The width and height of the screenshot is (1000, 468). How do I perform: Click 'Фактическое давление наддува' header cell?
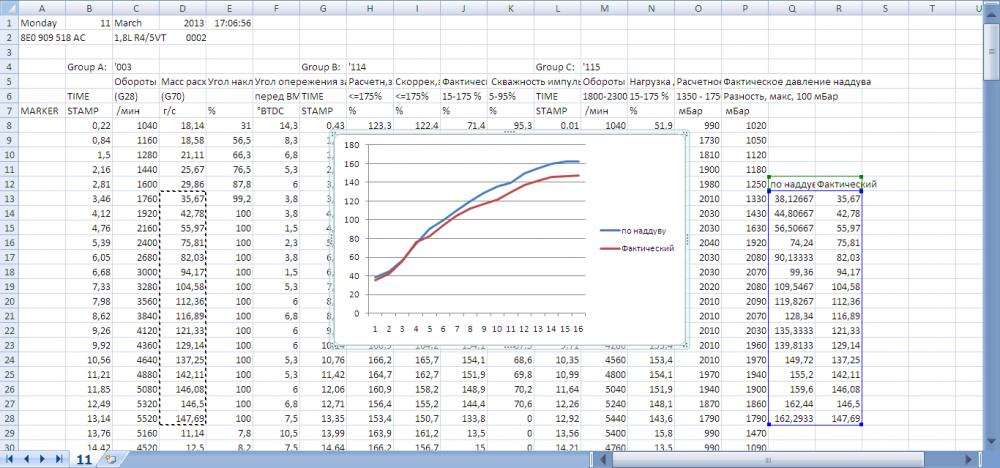[x=797, y=82]
